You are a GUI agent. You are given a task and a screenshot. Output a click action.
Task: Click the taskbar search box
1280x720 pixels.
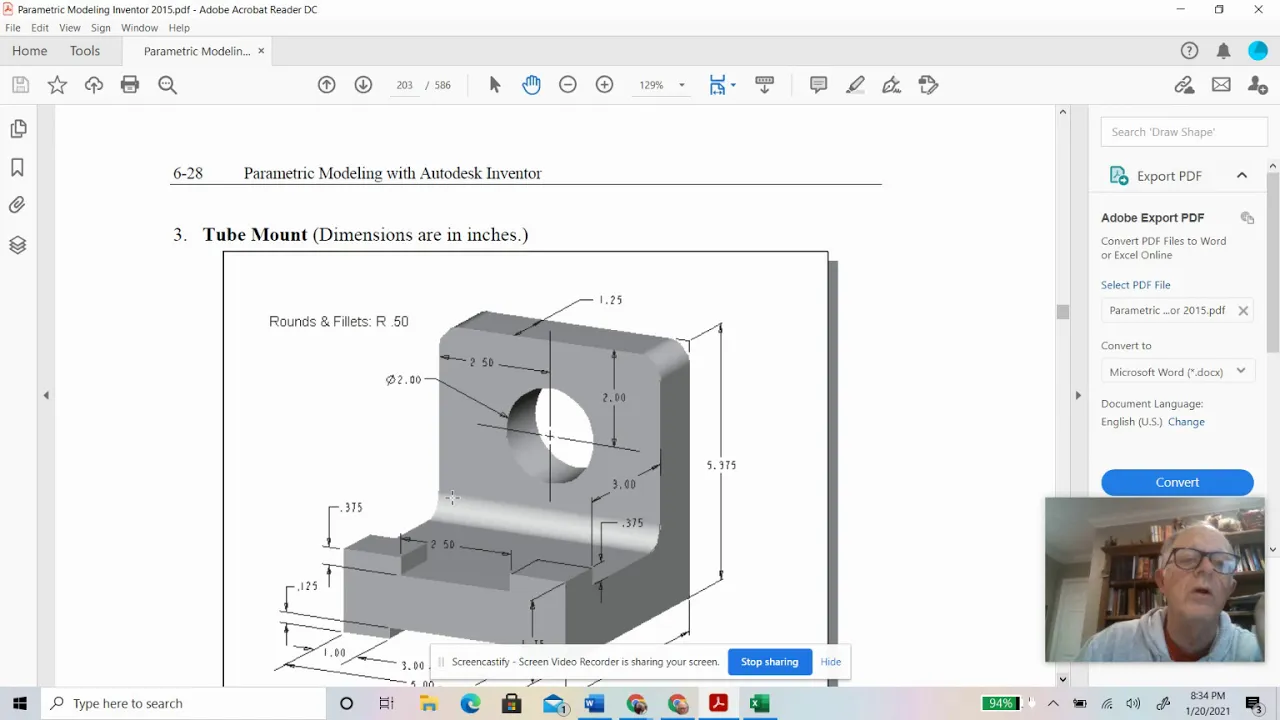click(x=185, y=703)
